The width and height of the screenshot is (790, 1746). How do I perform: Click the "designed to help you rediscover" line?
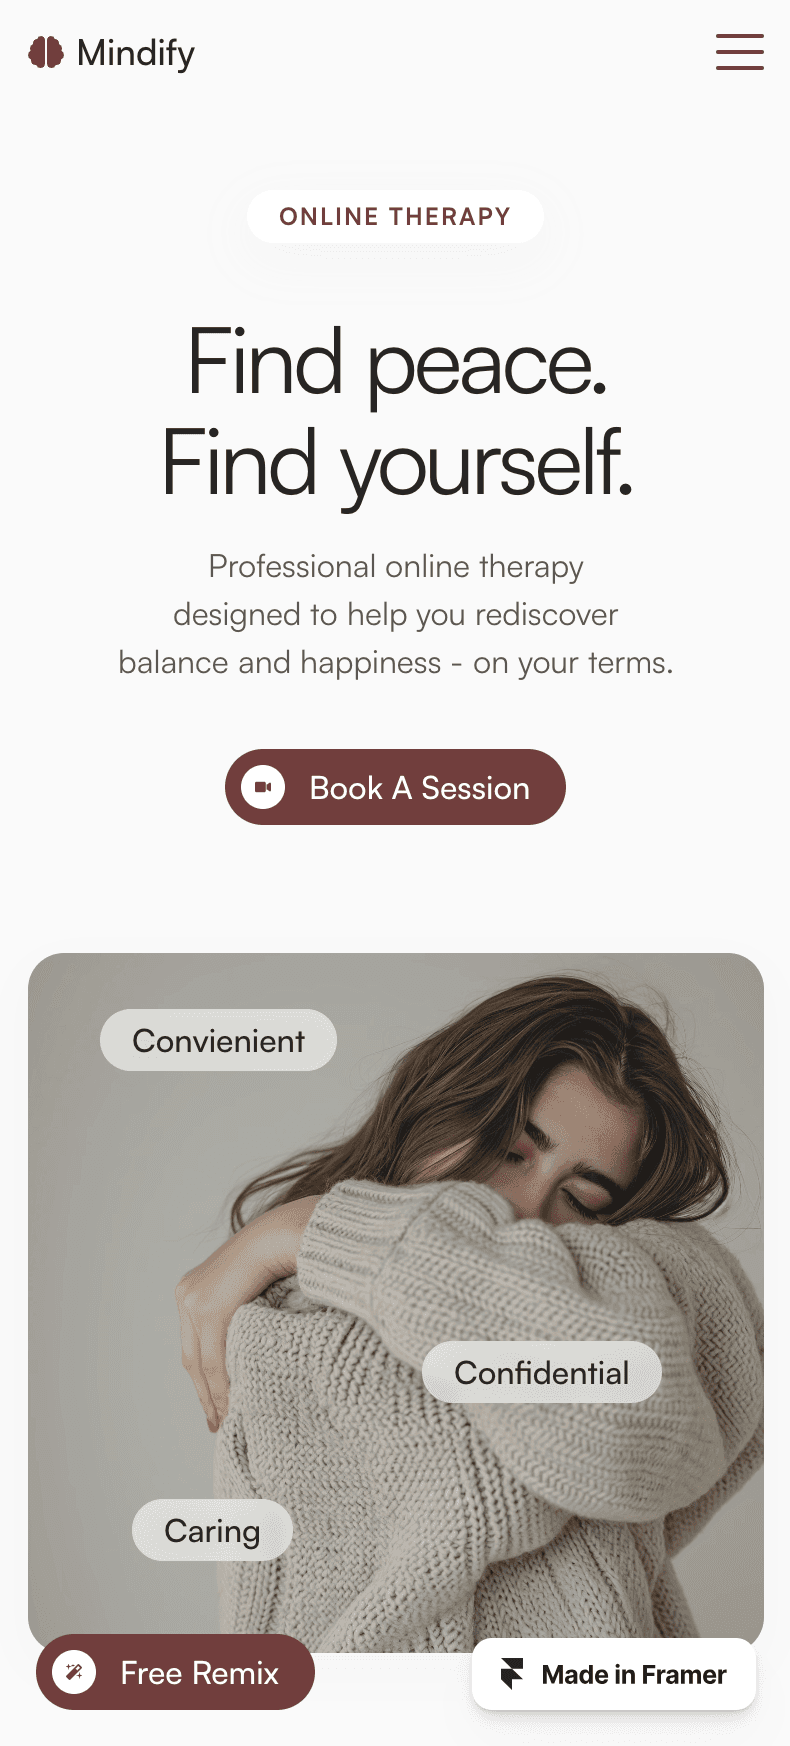click(396, 614)
